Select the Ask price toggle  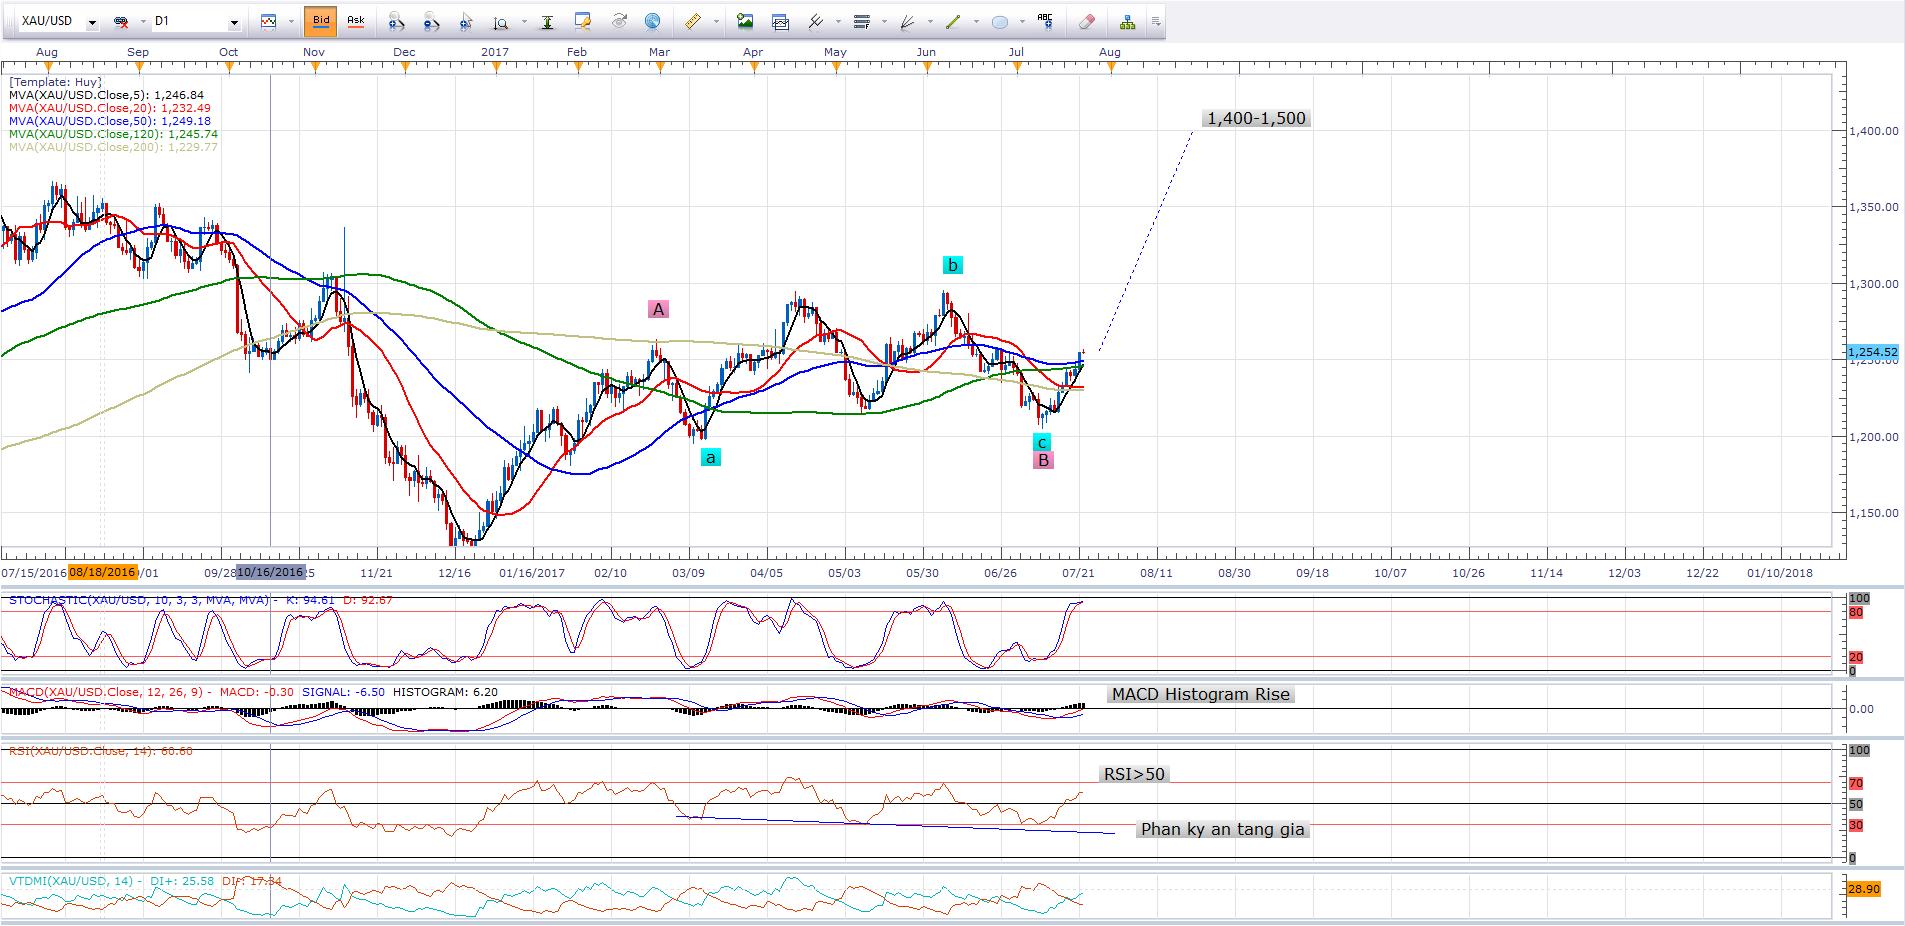pyautogui.click(x=355, y=21)
